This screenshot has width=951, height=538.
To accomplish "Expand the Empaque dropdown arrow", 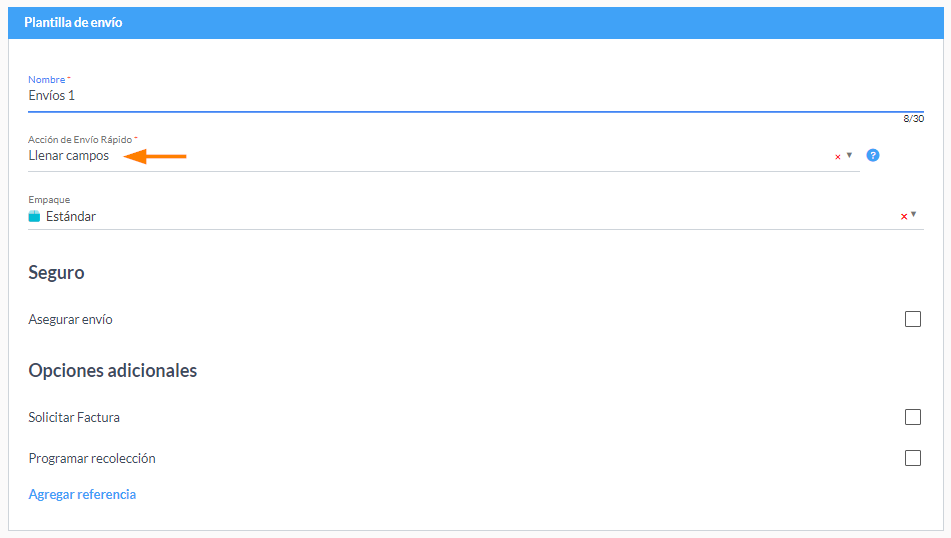I will tap(913, 214).
